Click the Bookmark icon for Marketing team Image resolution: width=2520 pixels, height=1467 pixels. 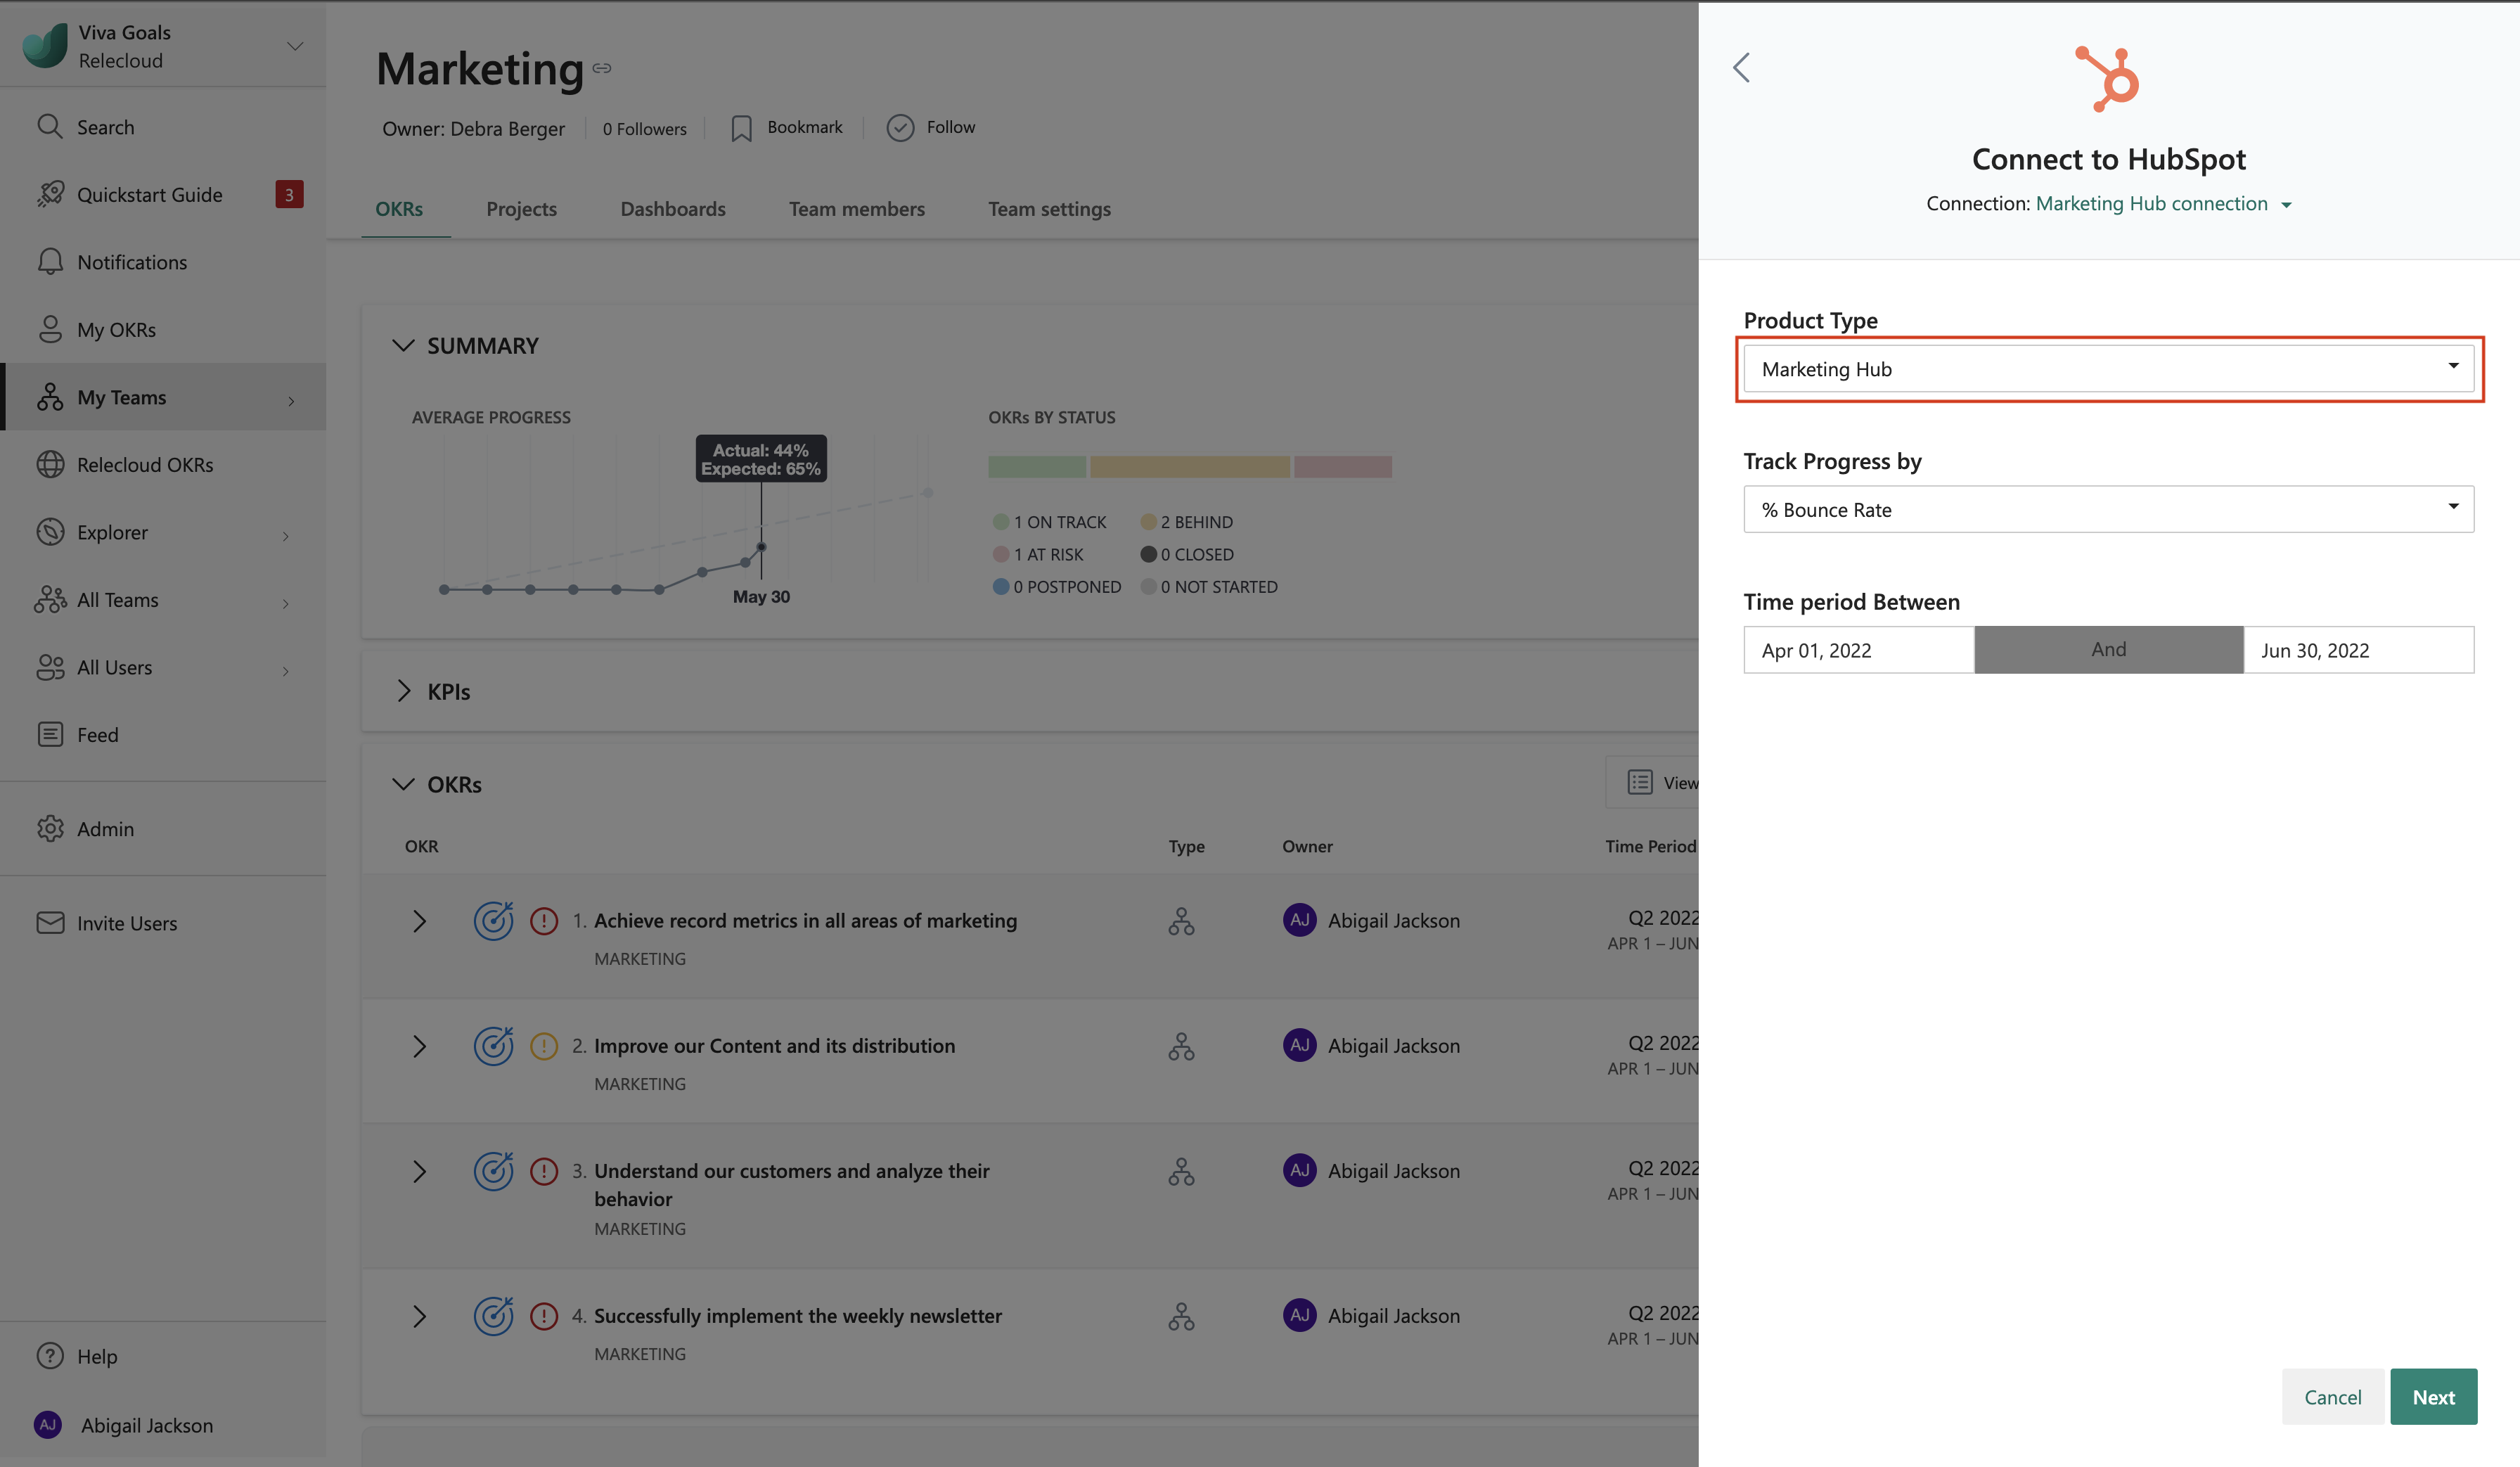click(741, 128)
